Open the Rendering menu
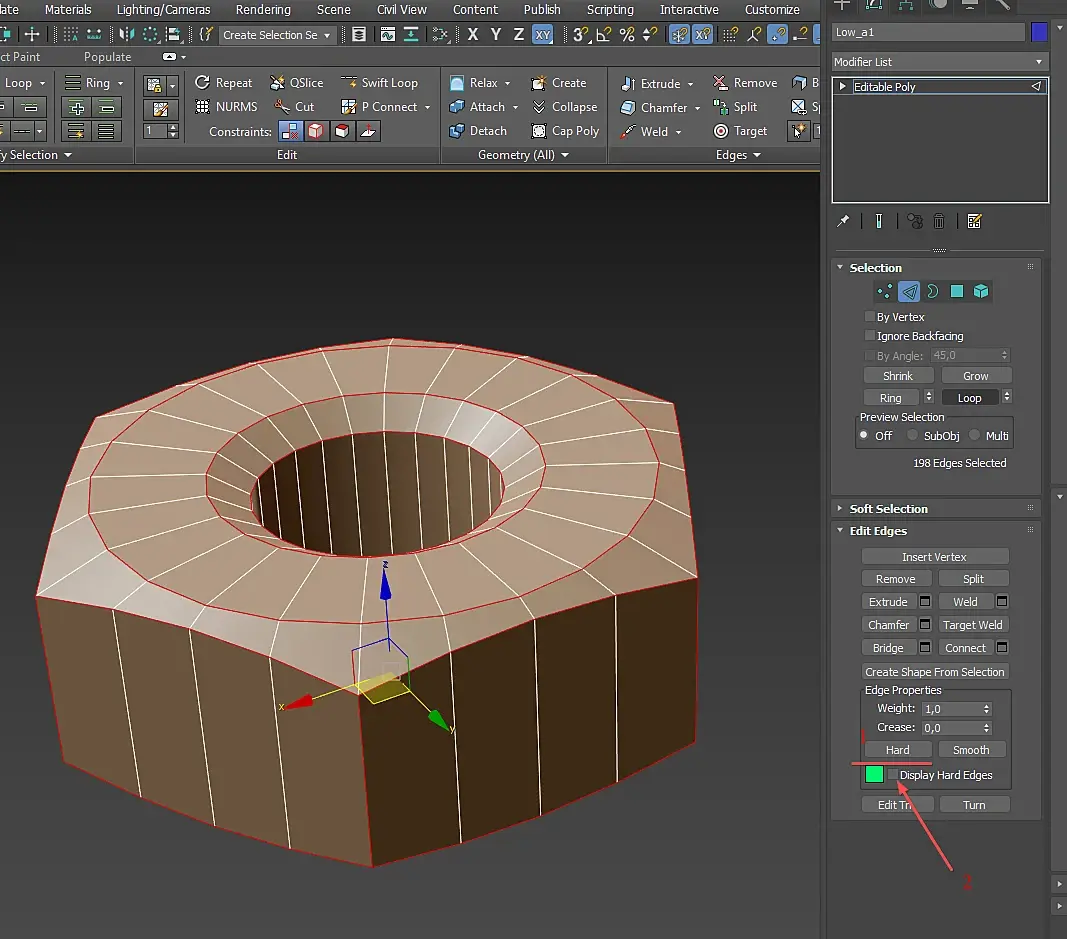The width and height of the screenshot is (1067, 939). pyautogui.click(x=263, y=10)
